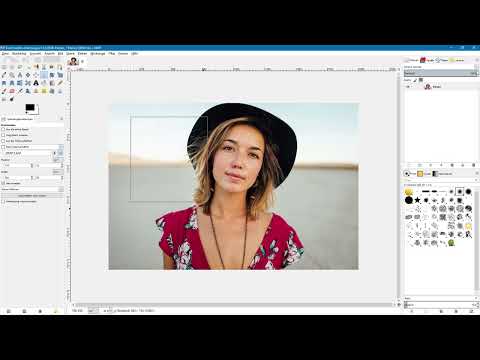Enable 'Vergrößern zulassen' checkbox
Viewport: 480px width, 360px height.
coord(3,135)
